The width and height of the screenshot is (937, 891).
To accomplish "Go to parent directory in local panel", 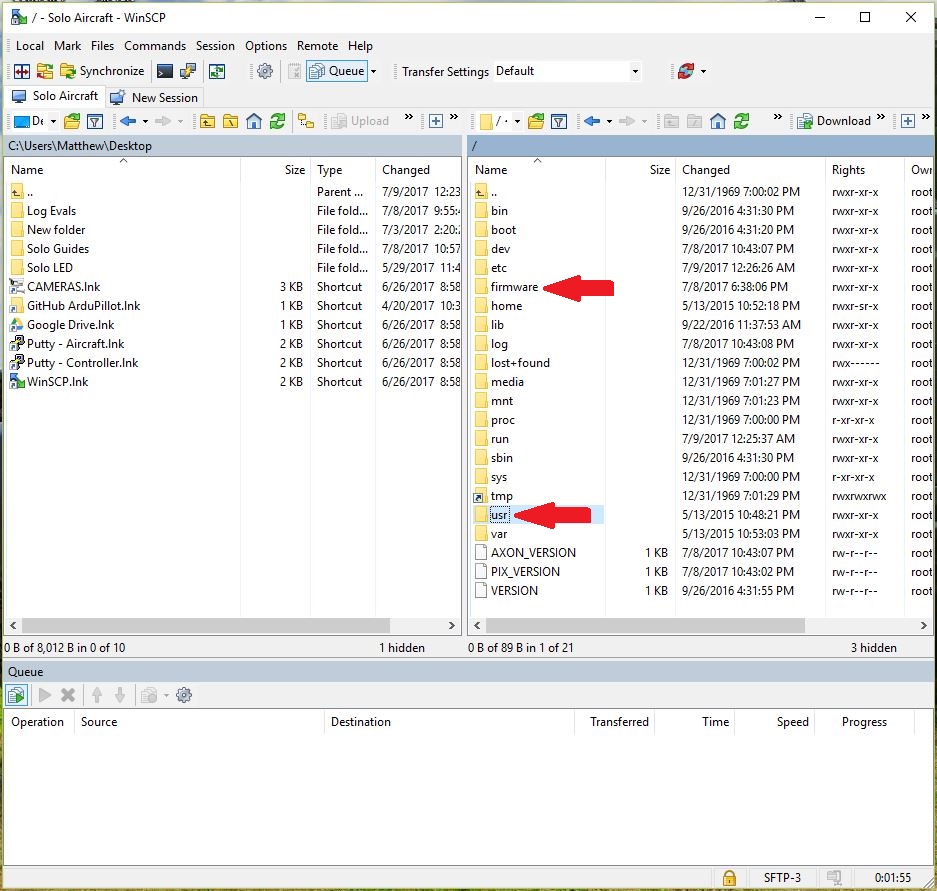I will point(210,120).
